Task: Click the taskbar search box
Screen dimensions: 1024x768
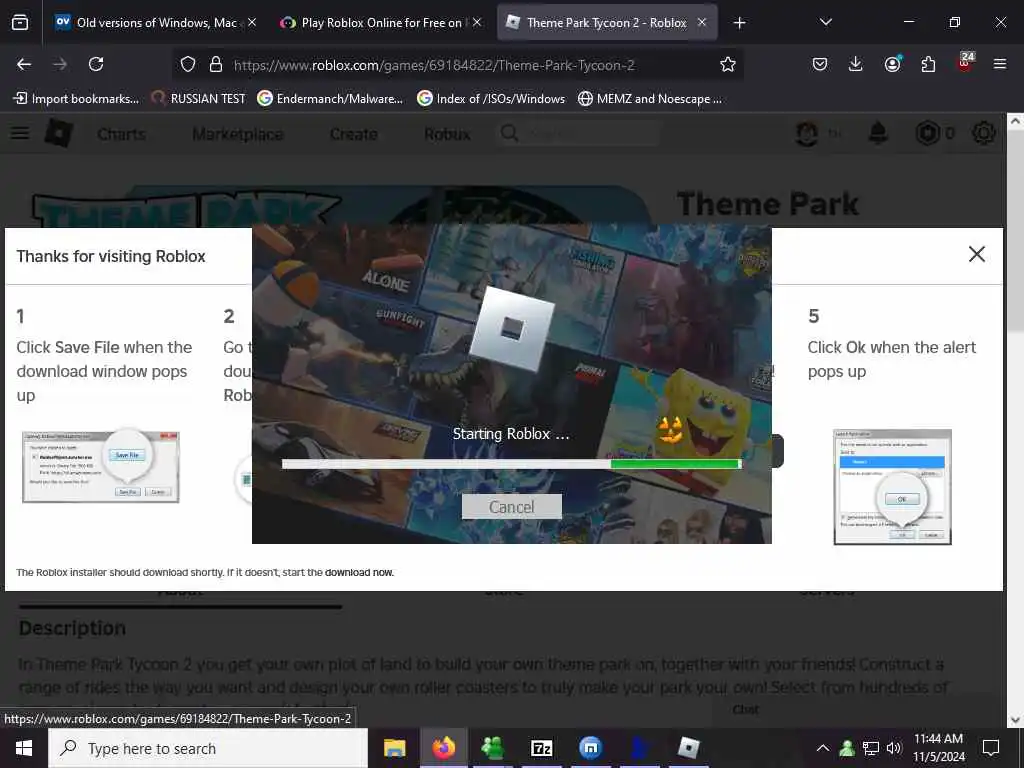Action: pos(208,748)
